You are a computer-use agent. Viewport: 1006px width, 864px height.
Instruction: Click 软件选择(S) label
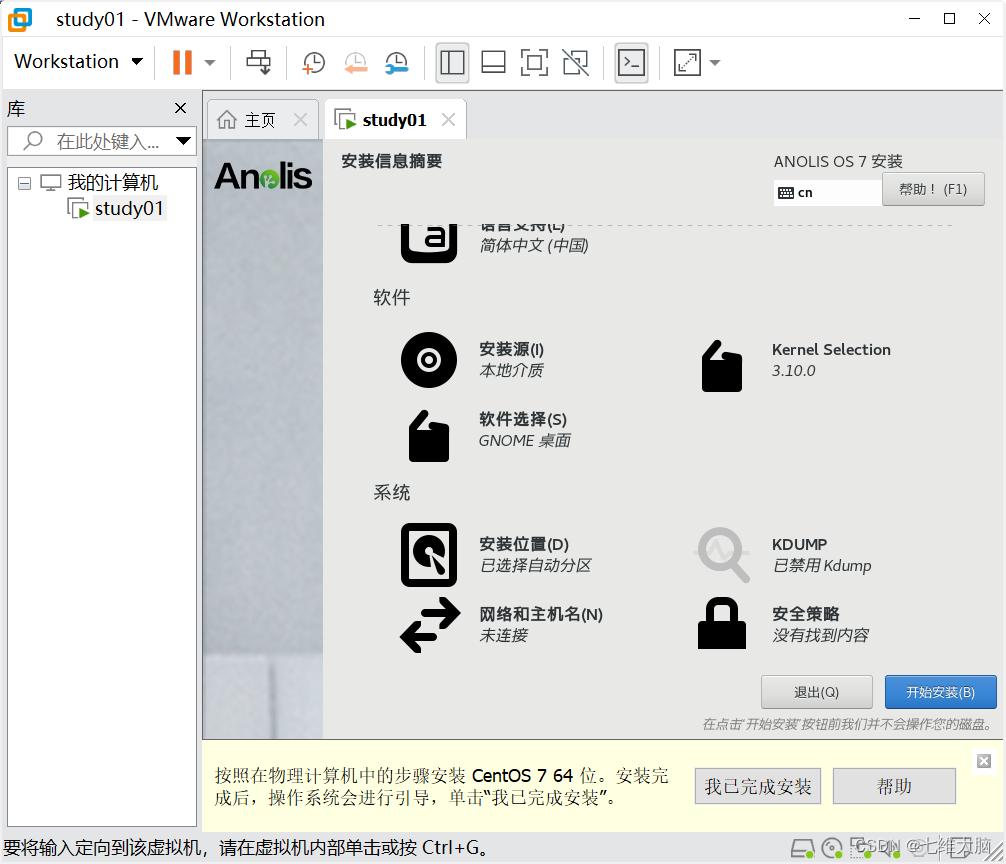[x=523, y=419]
